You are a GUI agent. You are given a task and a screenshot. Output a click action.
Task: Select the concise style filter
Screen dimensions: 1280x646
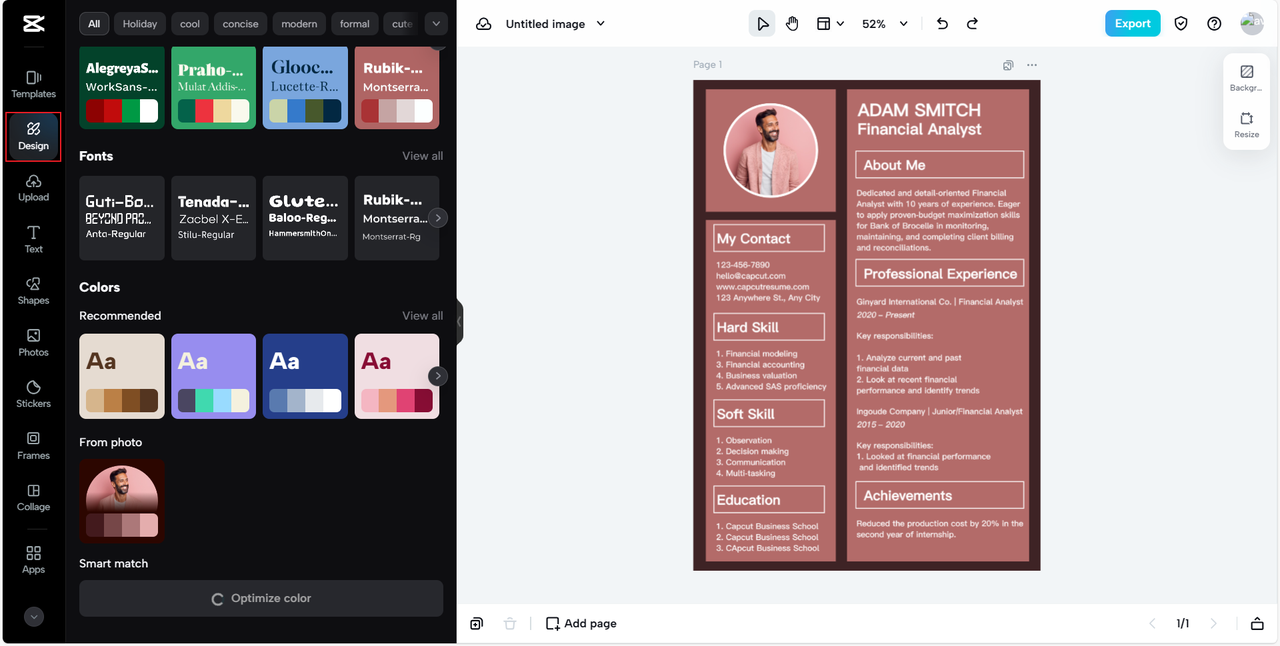point(240,24)
